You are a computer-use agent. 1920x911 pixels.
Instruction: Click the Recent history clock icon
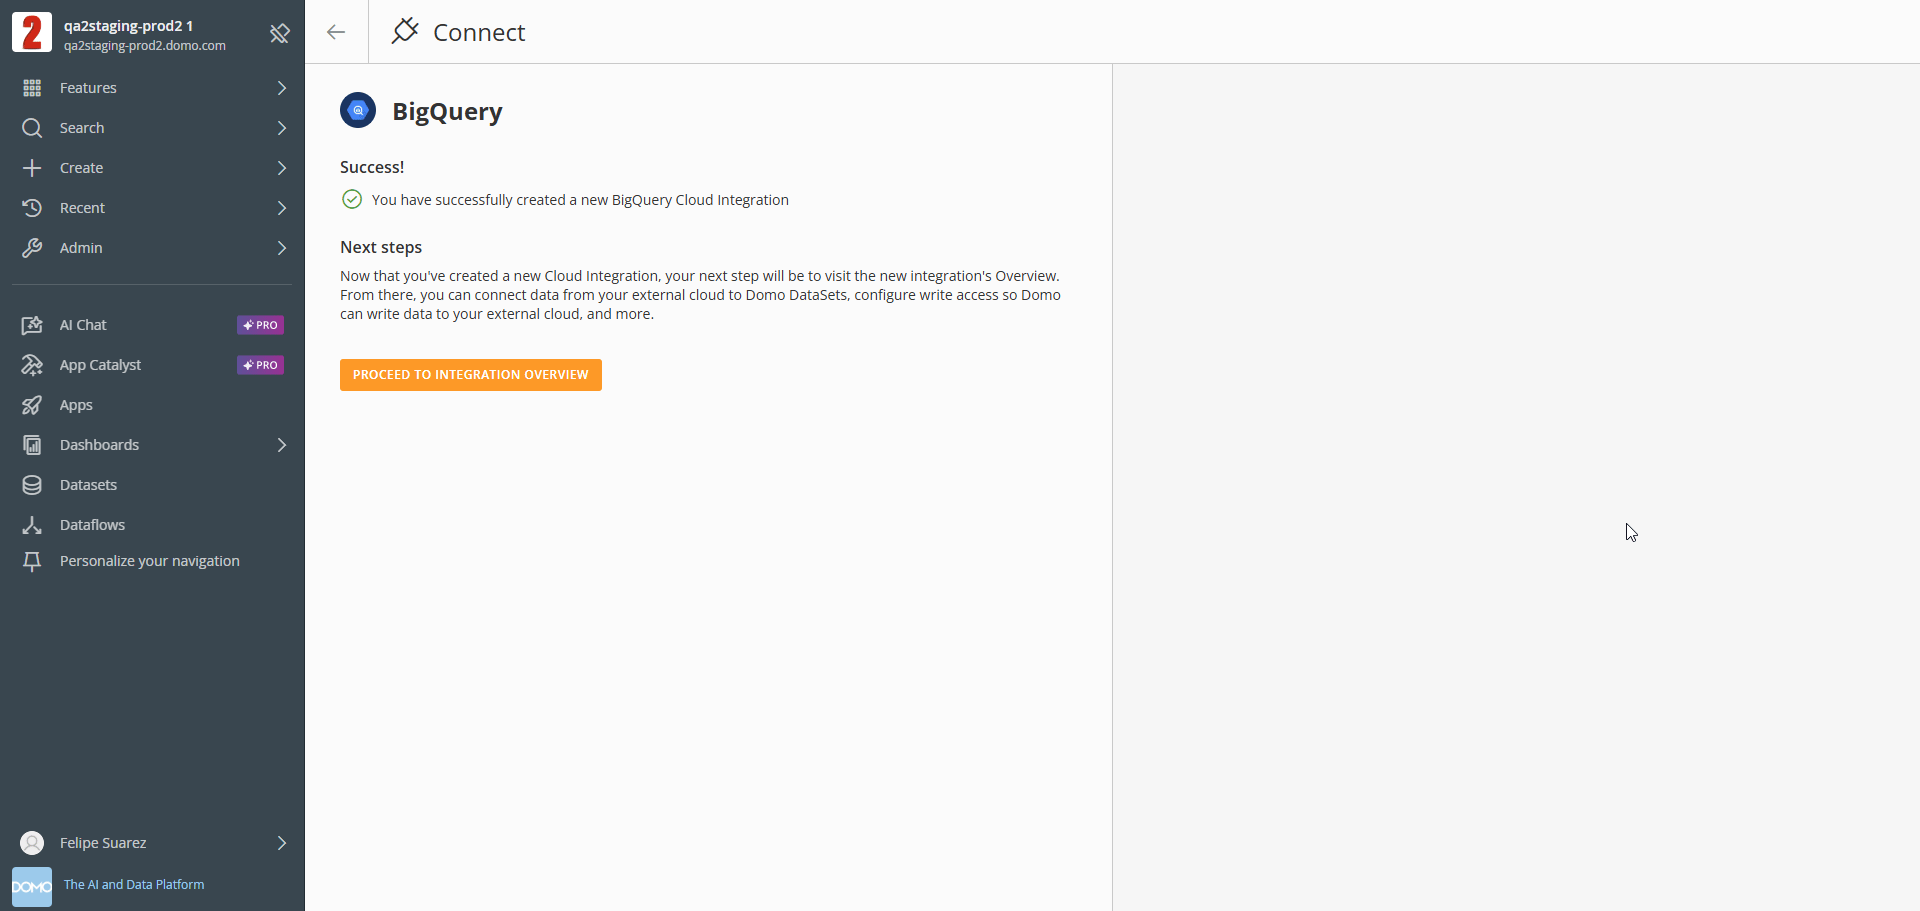[x=32, y=208]
